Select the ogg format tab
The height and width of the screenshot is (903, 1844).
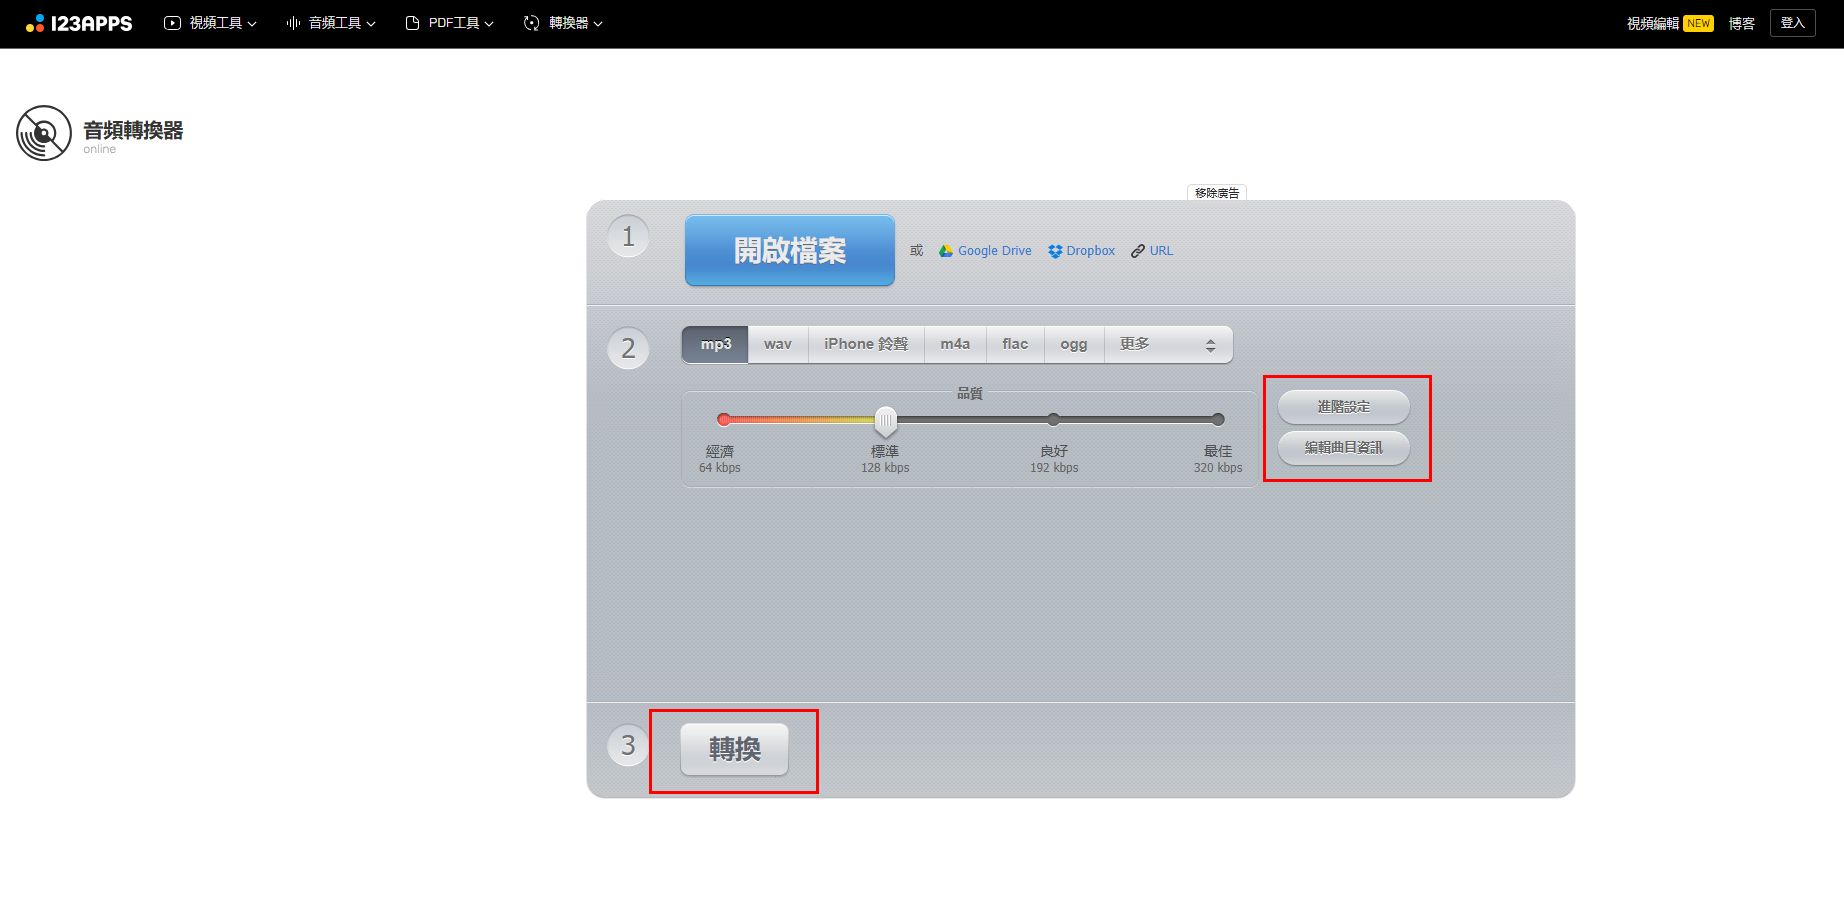tap(1074, 344)
